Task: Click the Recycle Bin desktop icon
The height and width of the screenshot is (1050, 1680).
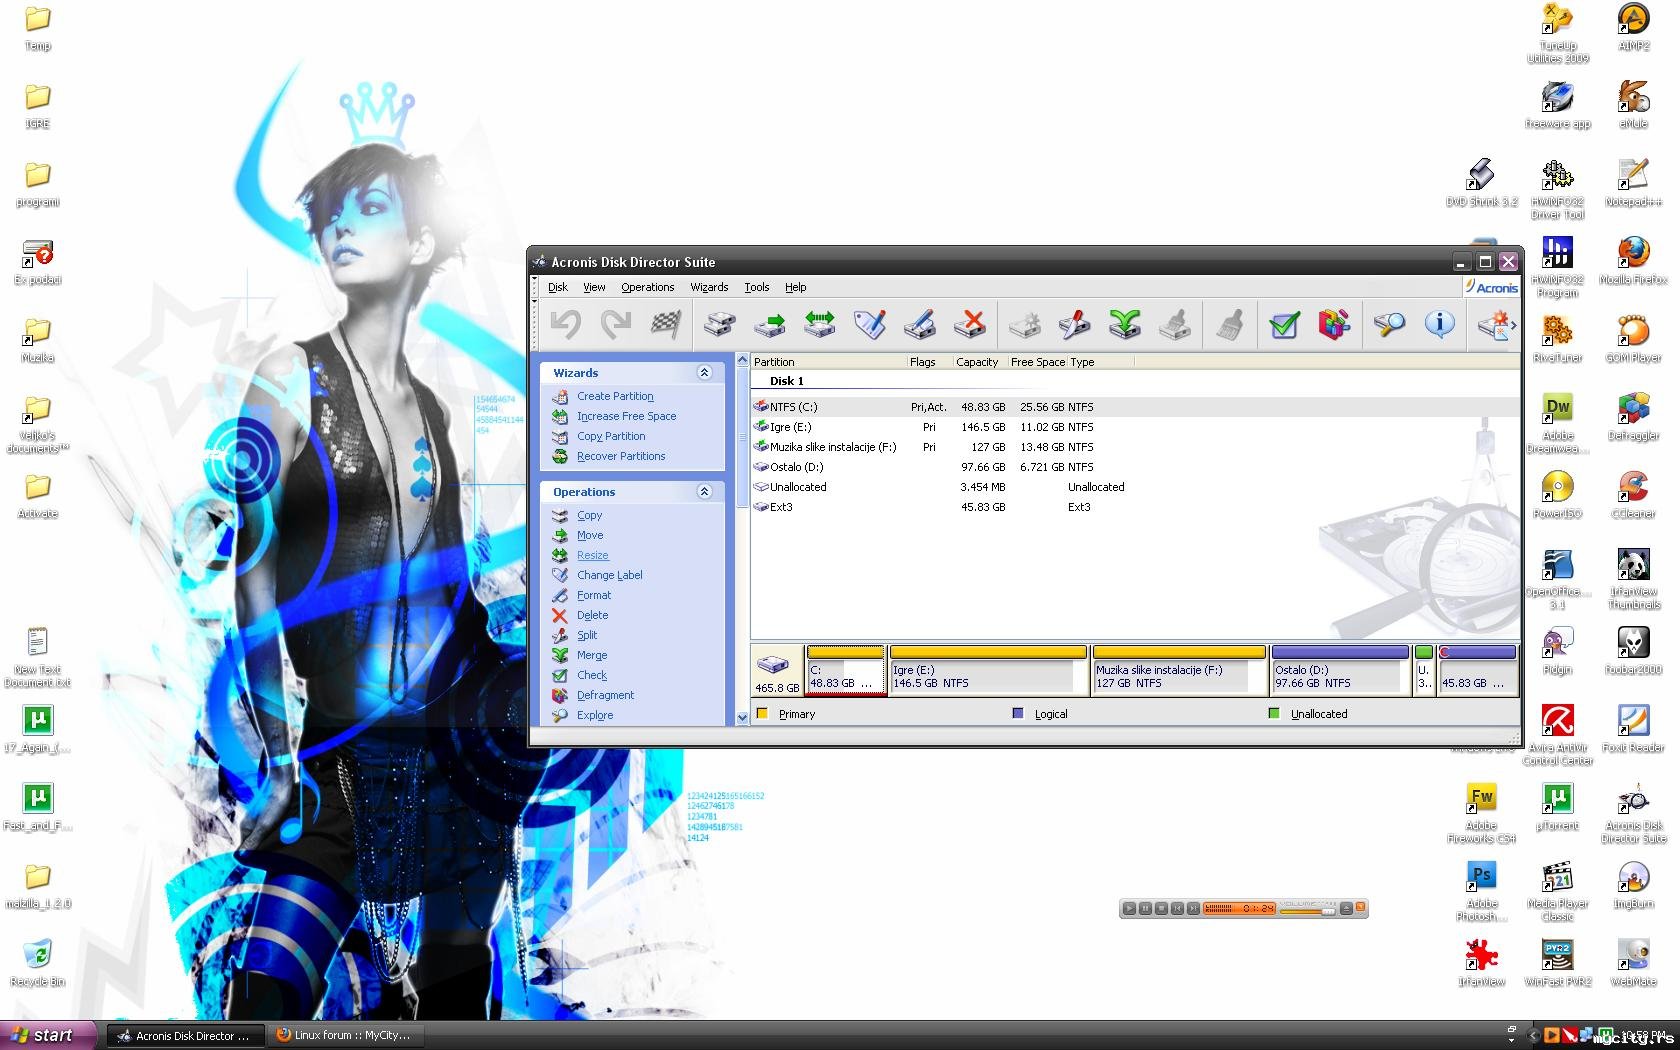Action: point(37,962)
